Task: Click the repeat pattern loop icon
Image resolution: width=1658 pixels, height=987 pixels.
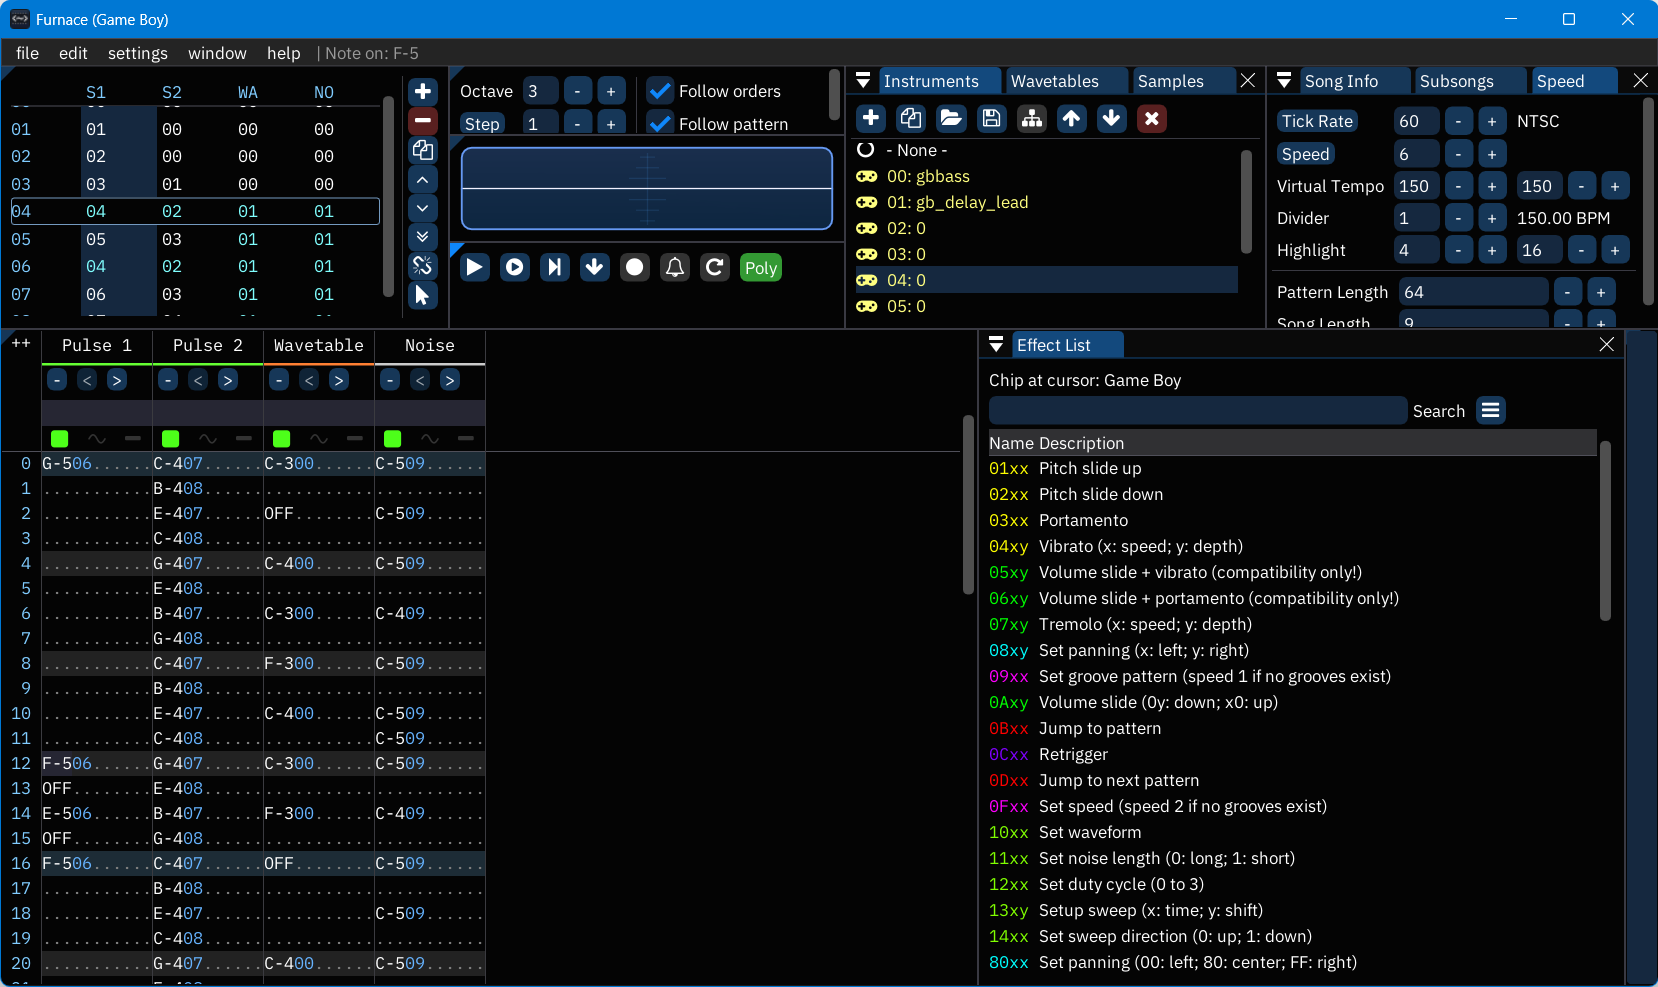Action: [714, 267]
